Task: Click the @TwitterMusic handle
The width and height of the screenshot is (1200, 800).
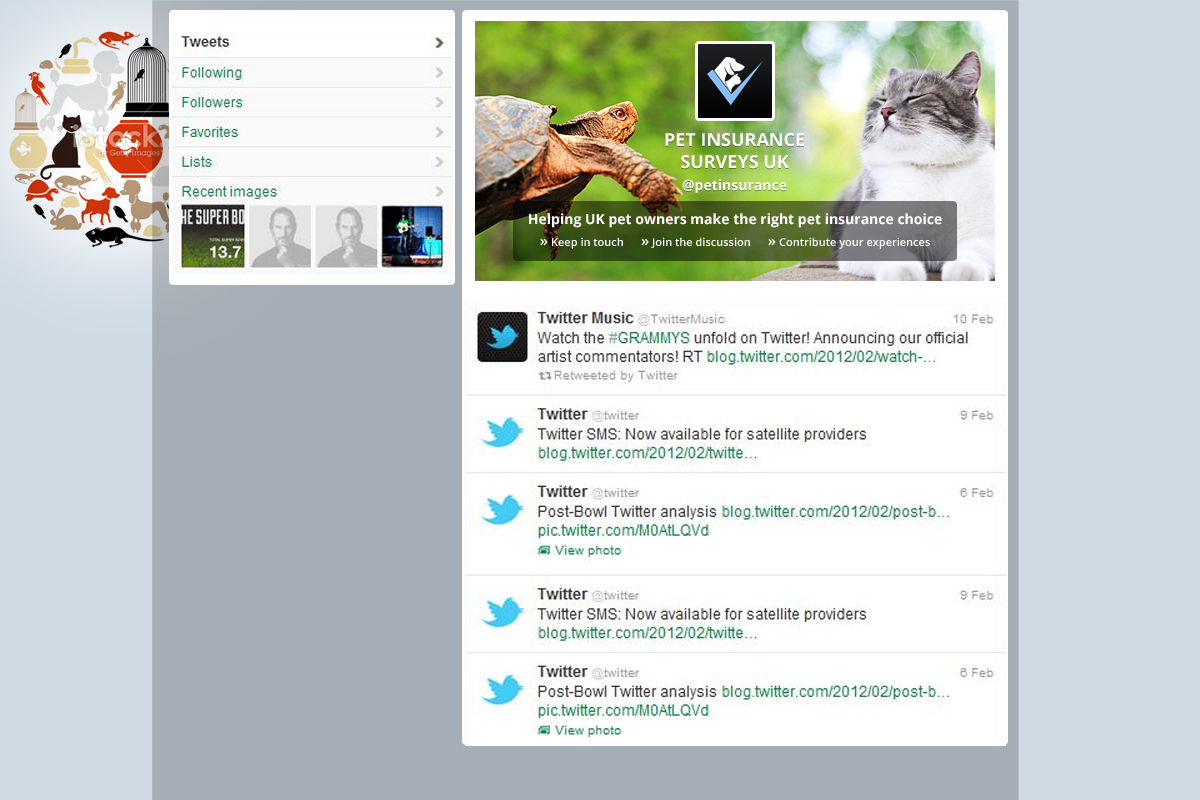Action: (x=682, y=319)
